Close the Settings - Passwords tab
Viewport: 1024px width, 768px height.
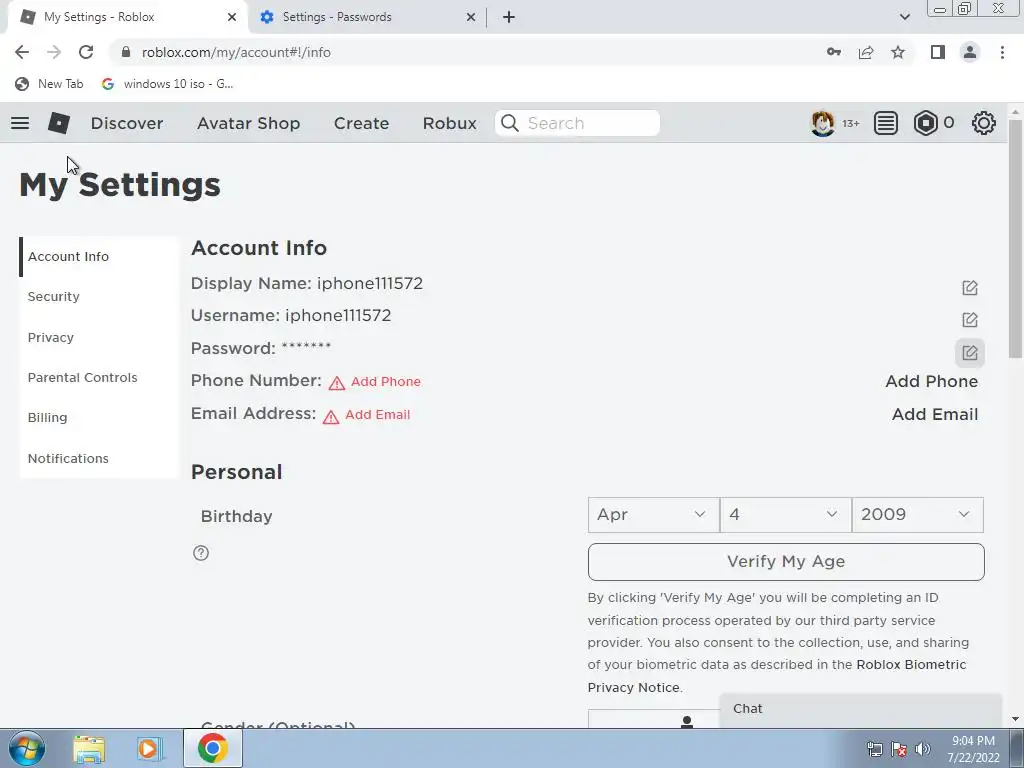470,17
